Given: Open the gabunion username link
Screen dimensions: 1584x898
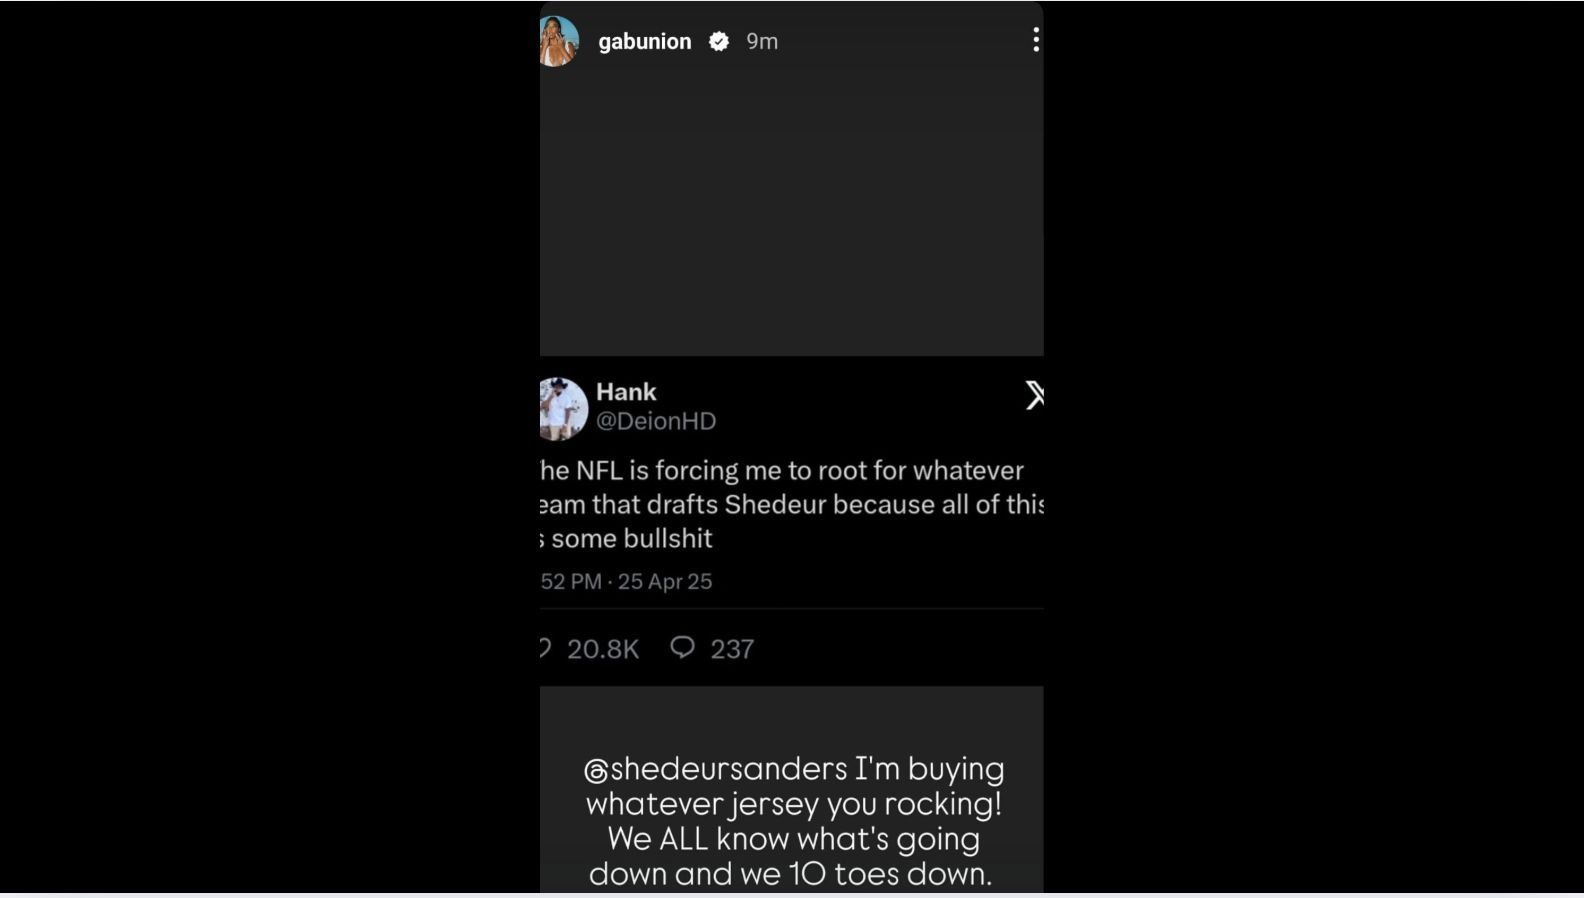Looking at the screenshot, I should click(645, 41).
